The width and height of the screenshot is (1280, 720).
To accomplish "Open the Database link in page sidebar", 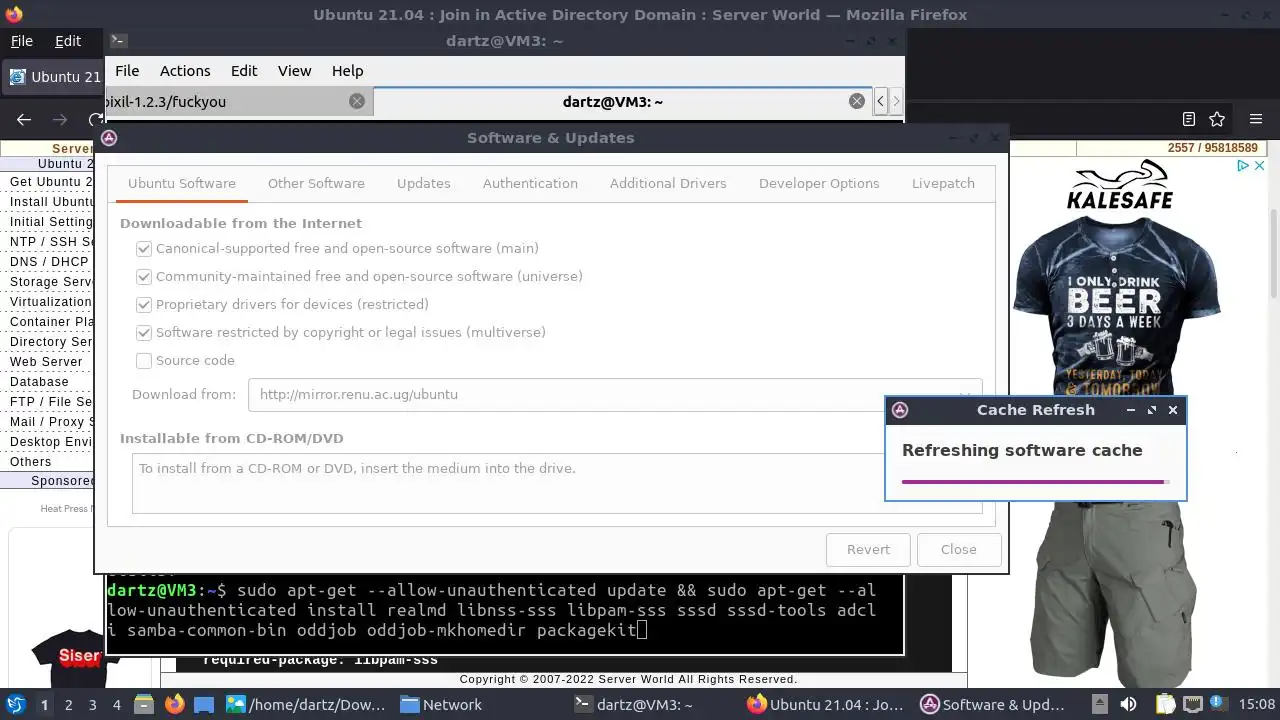I will point(39,381).
